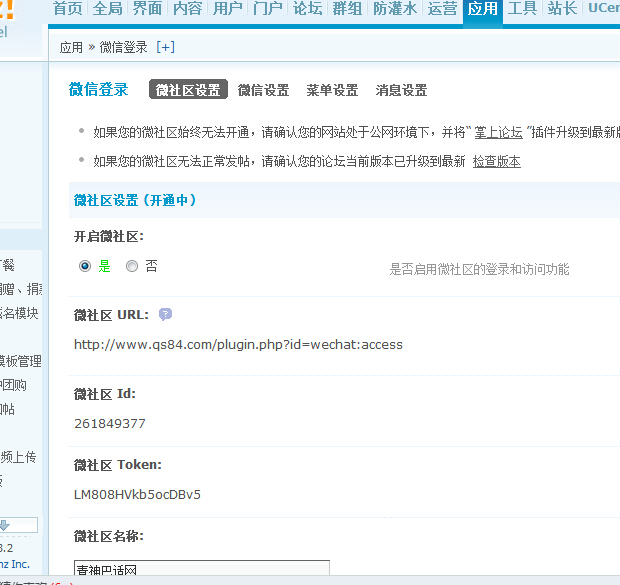Viewport: 620px width, 585px height.
Task: Click the 微社区 URL value text
Action: pyautogui.click(x=238, y=345)
